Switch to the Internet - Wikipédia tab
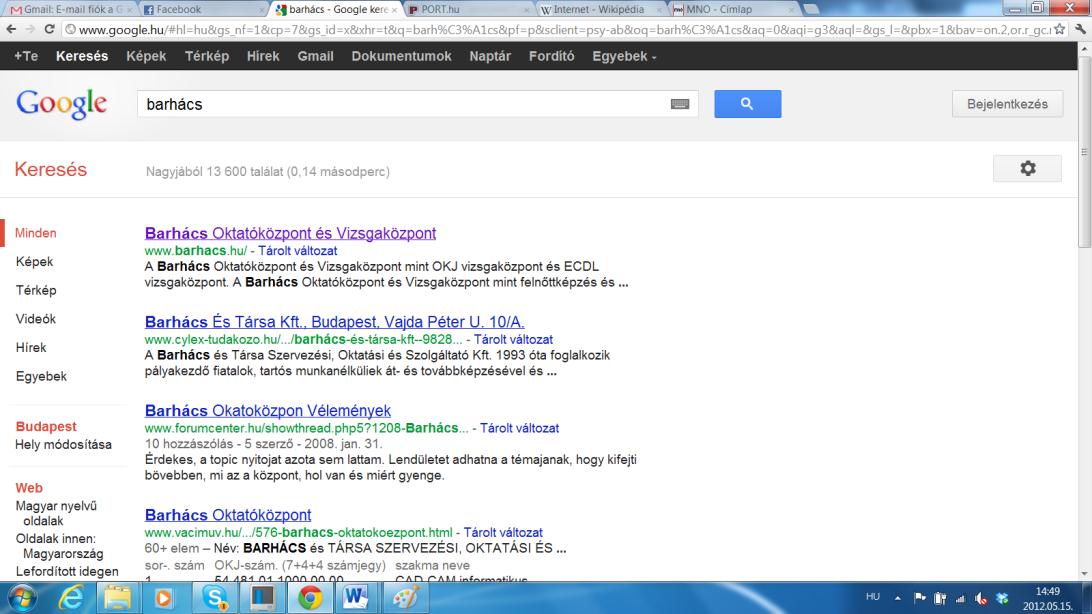 pos(600,9)
